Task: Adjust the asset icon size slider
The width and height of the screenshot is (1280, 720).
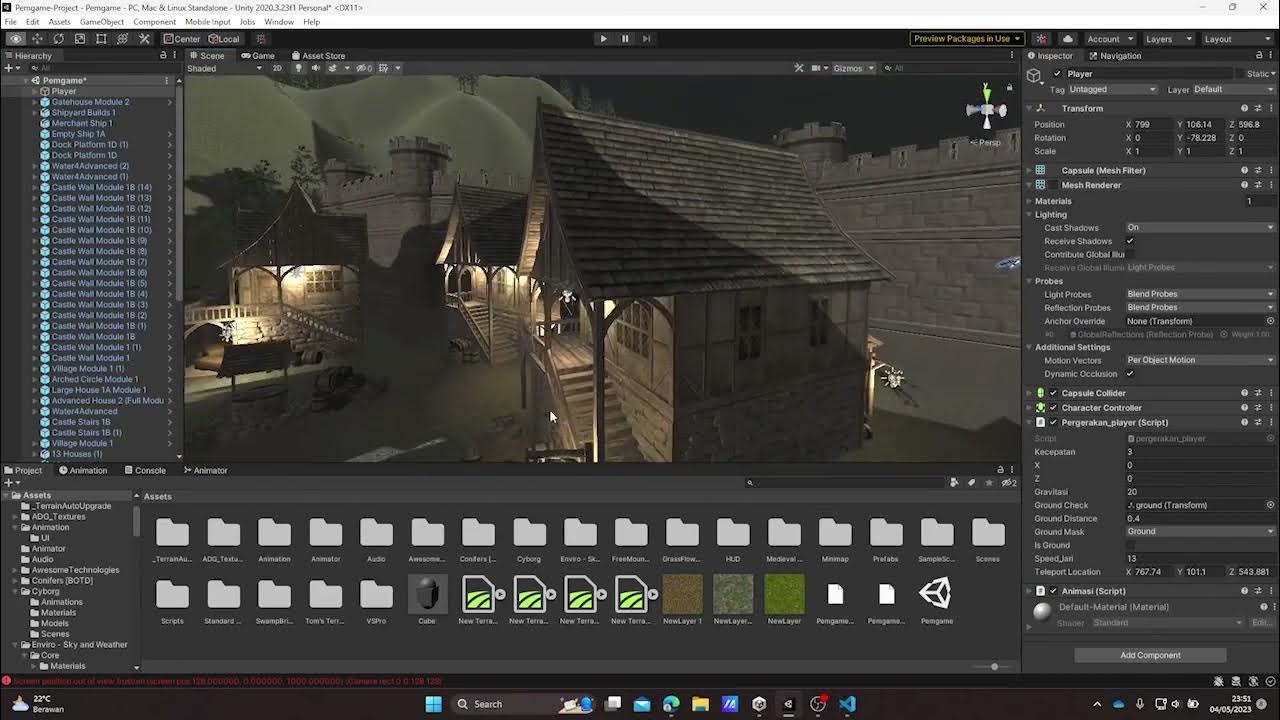Action: [994, 667]
